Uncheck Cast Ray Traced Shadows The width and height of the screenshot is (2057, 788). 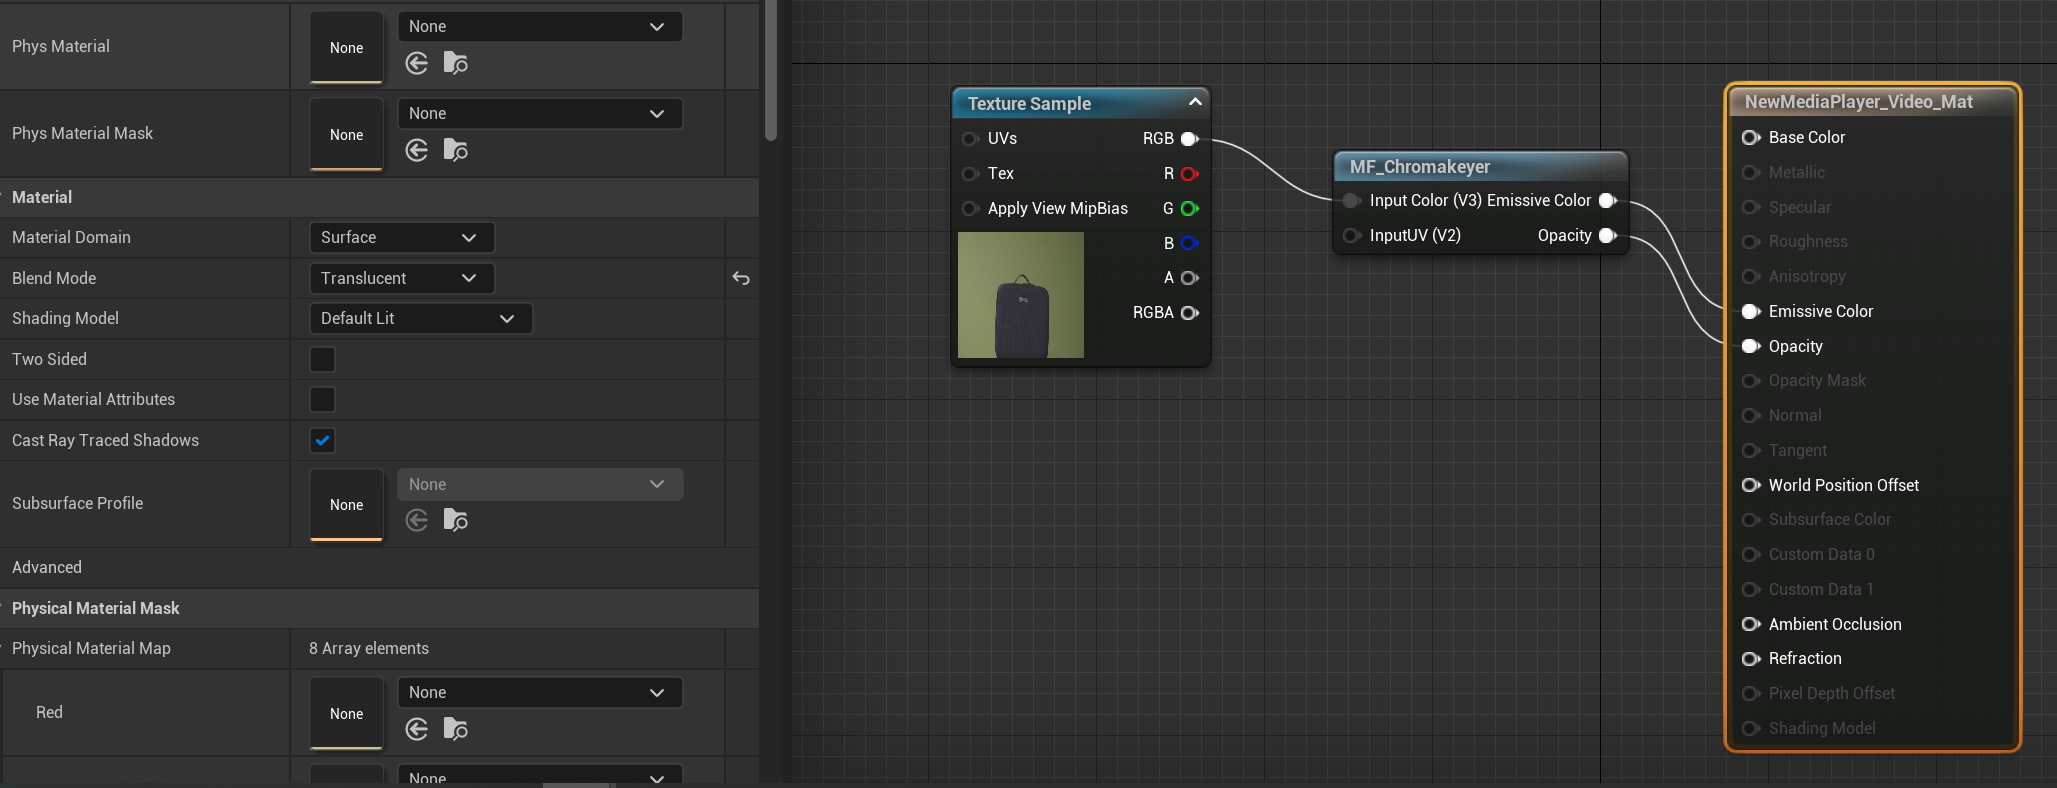coord(322,441)
